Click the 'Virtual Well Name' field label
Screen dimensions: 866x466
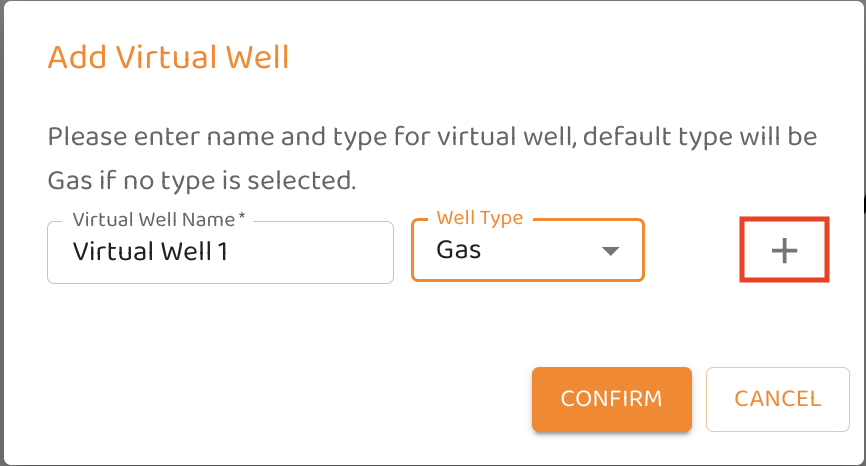click(153, 219)
